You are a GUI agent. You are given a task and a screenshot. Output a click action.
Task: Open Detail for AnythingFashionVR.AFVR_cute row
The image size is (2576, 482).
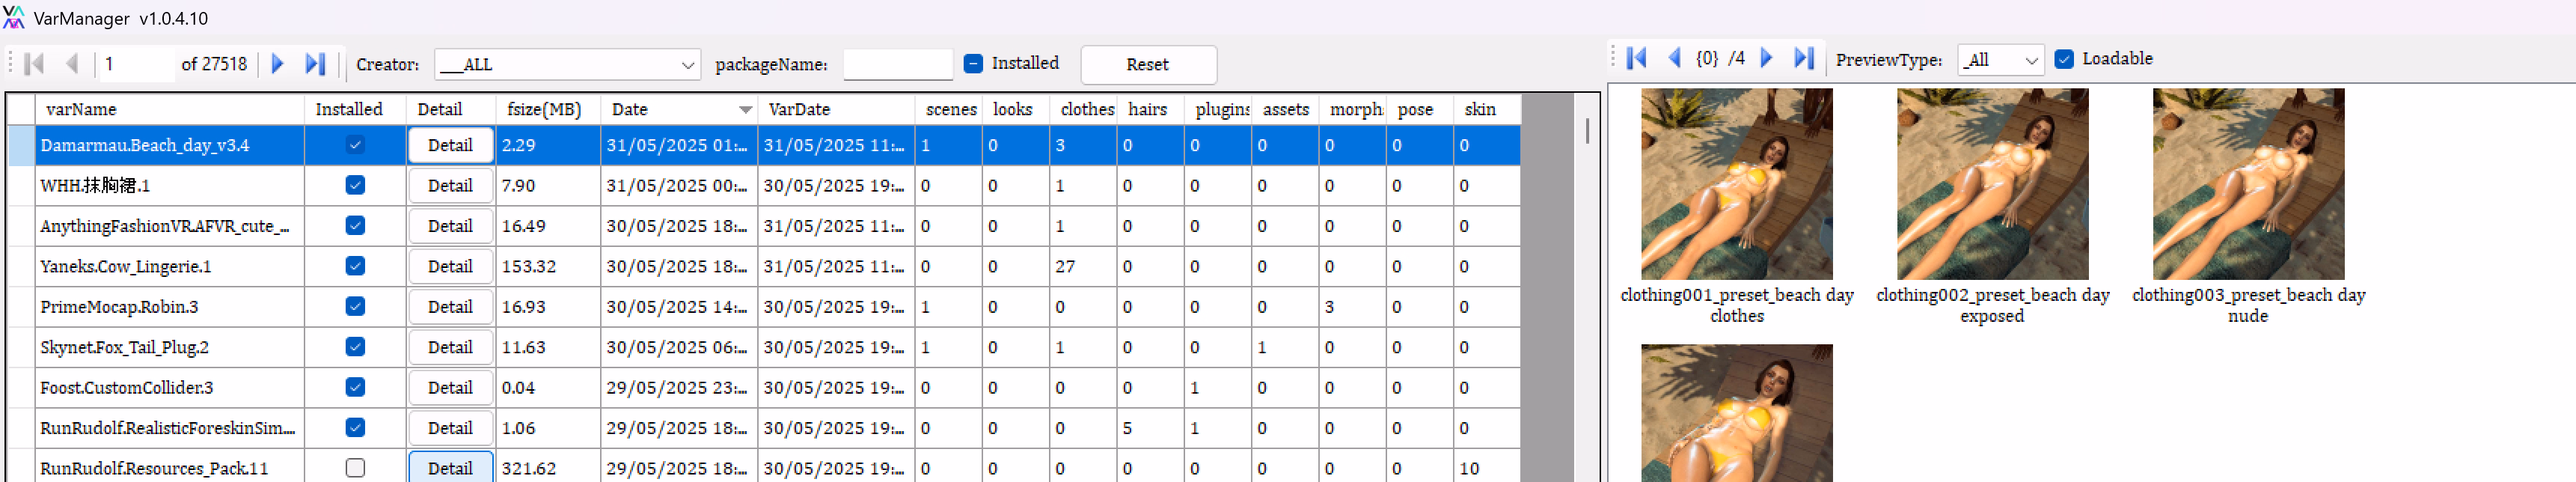(x=450, y=226)
